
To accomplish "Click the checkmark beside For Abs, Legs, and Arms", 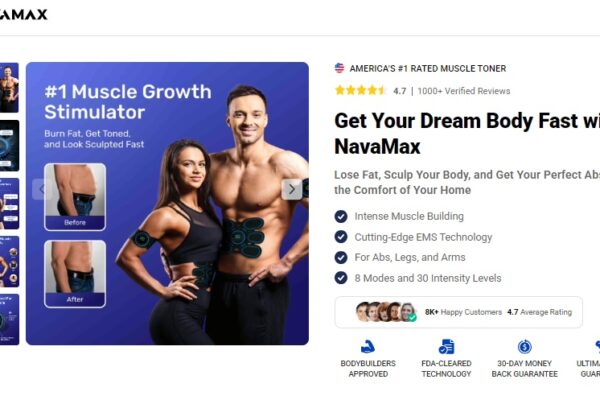I will coord(341,257).
